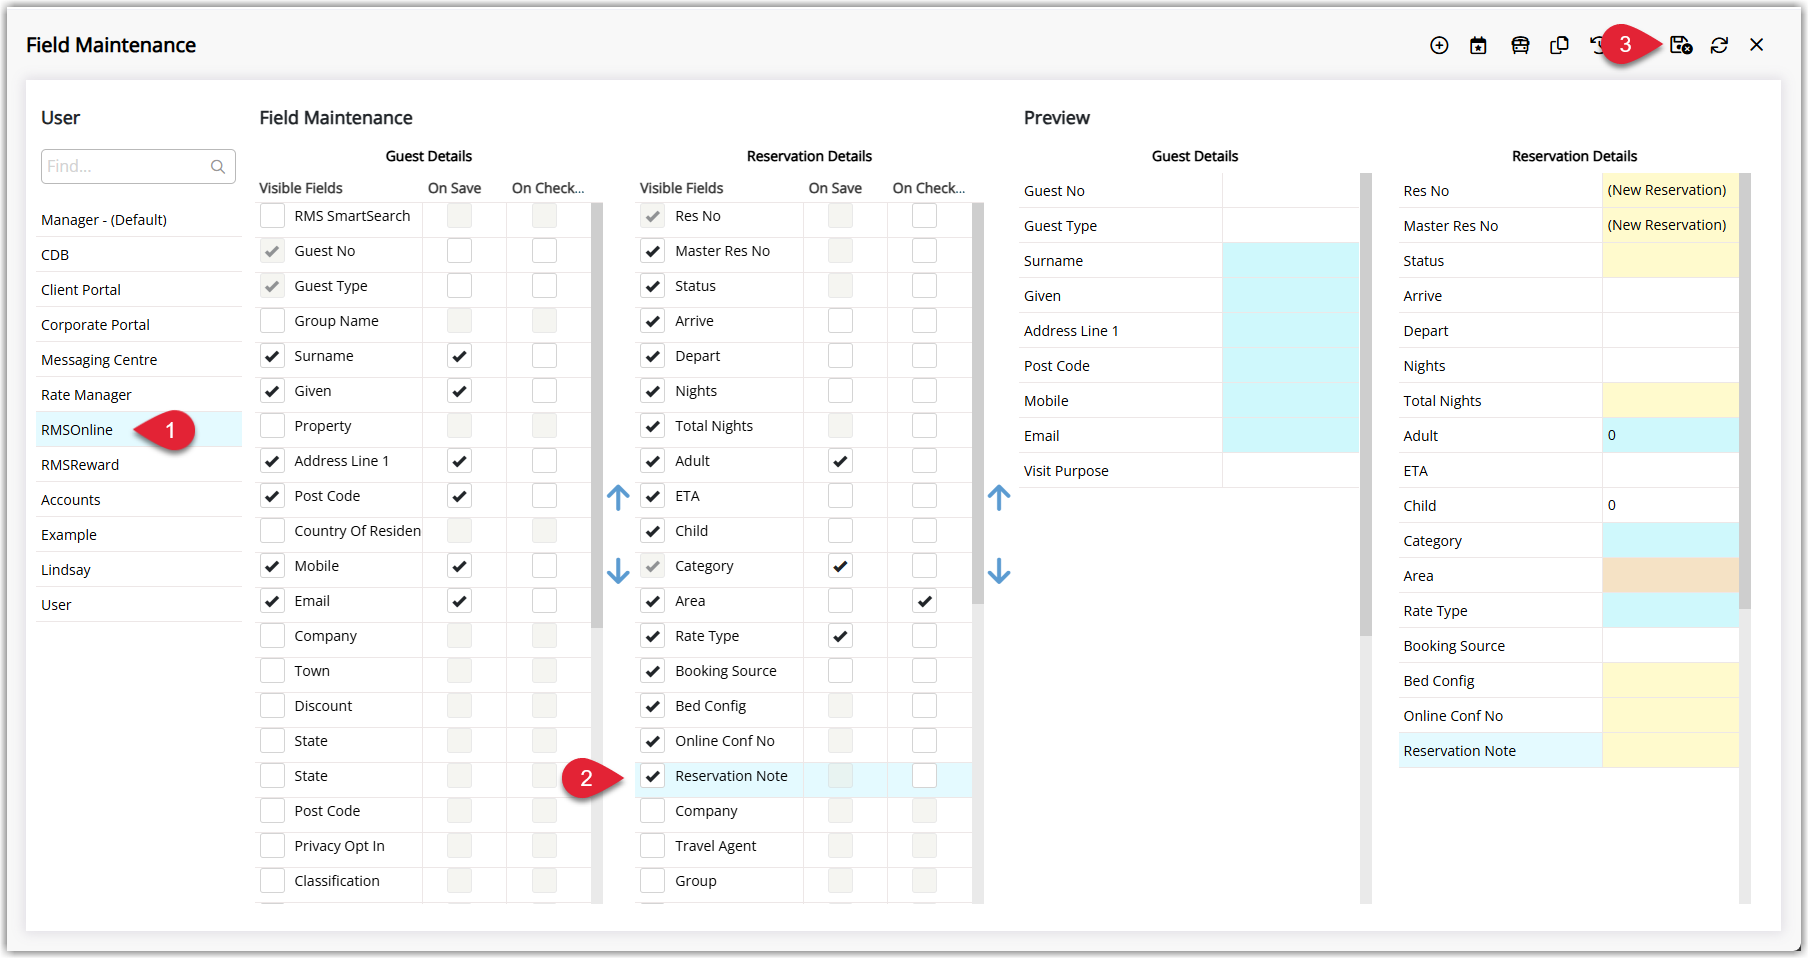Enable Discount visible field checkbox
1809x959 pixels.
pos(272,706)
